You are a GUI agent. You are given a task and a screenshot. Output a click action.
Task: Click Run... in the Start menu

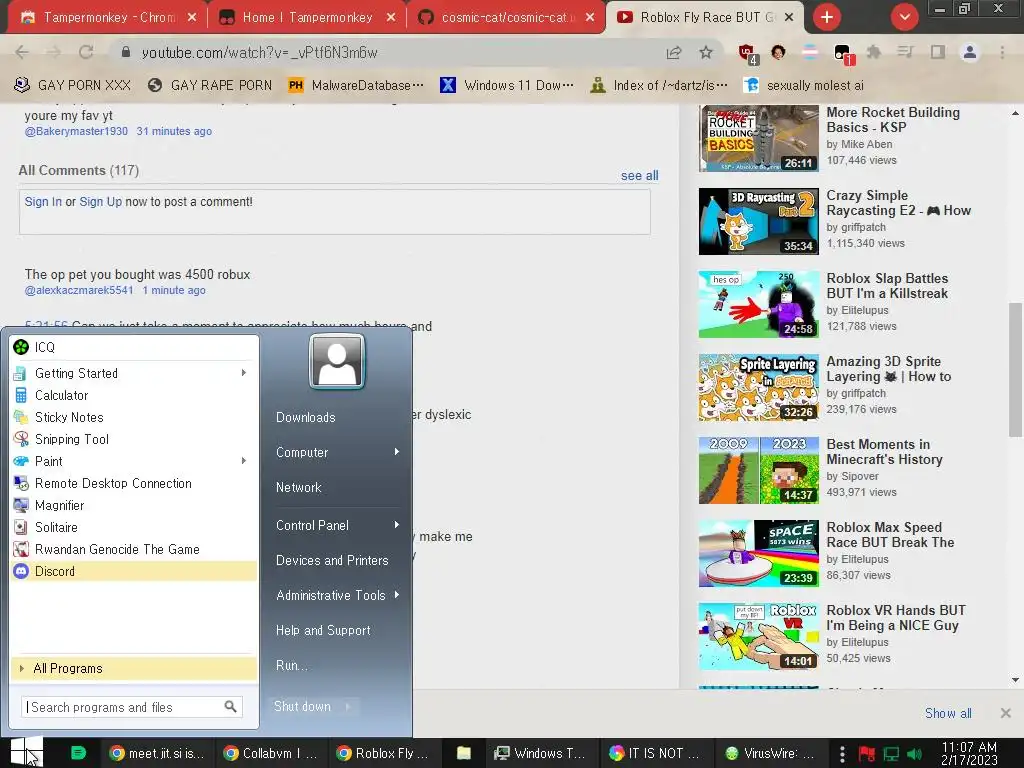click(x=291, y=665)
